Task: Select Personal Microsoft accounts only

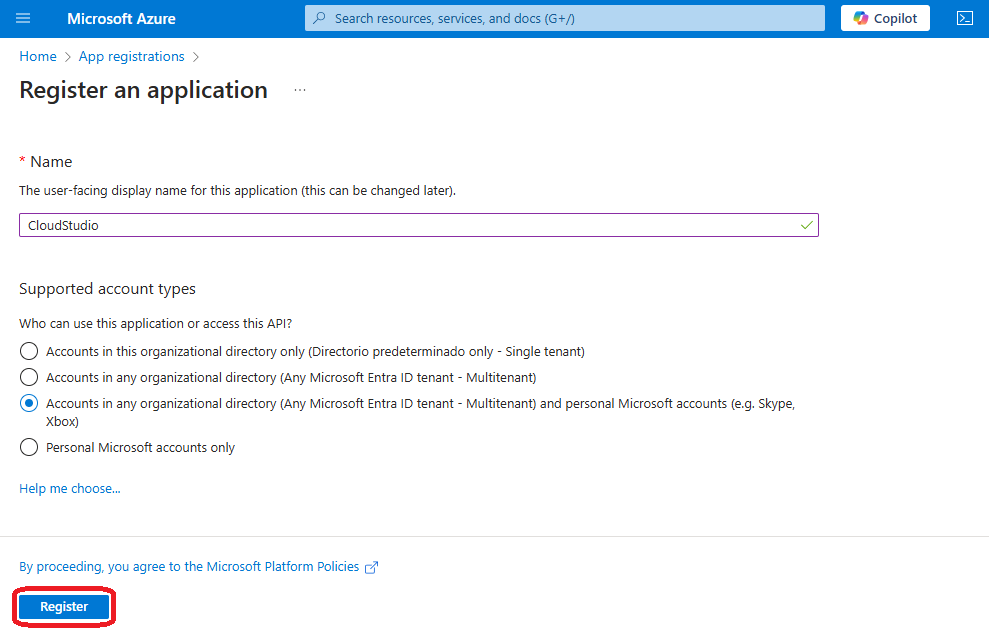Action: (x=29, y=447)
